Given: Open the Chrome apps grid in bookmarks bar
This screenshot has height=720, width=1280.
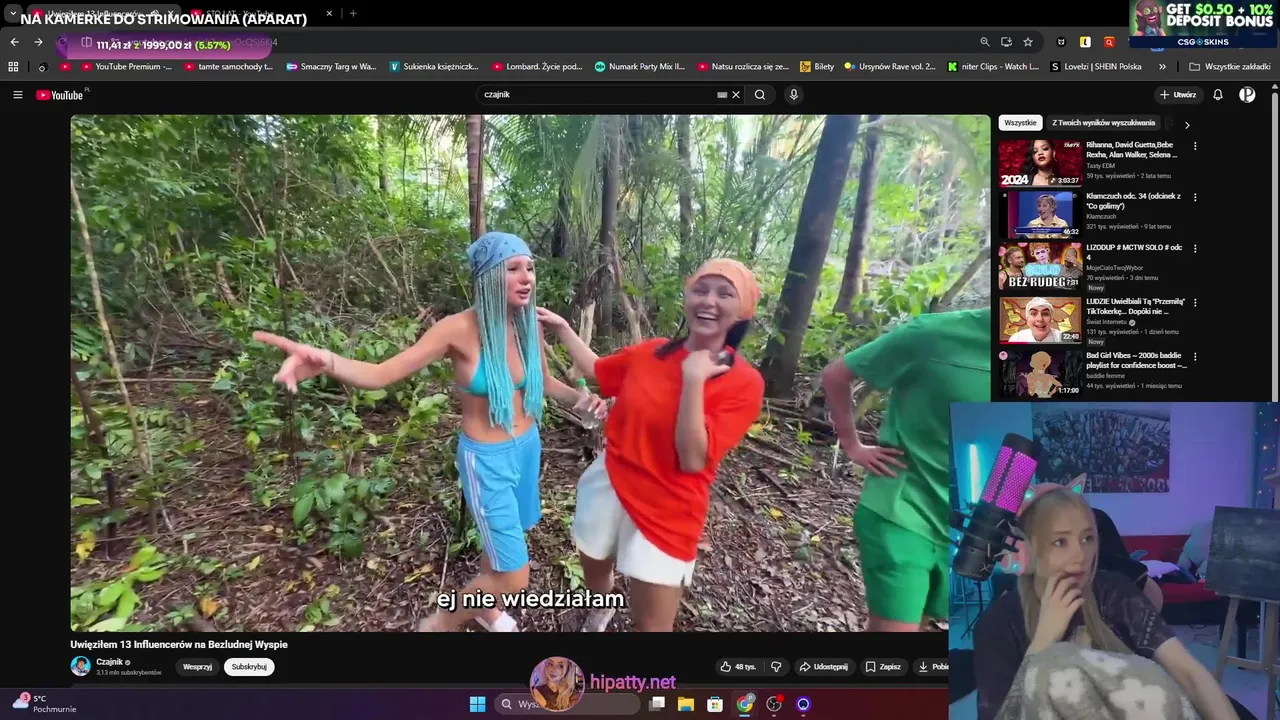Looking at the screenshot, I should pyautogui.click(x=13, y=67).
